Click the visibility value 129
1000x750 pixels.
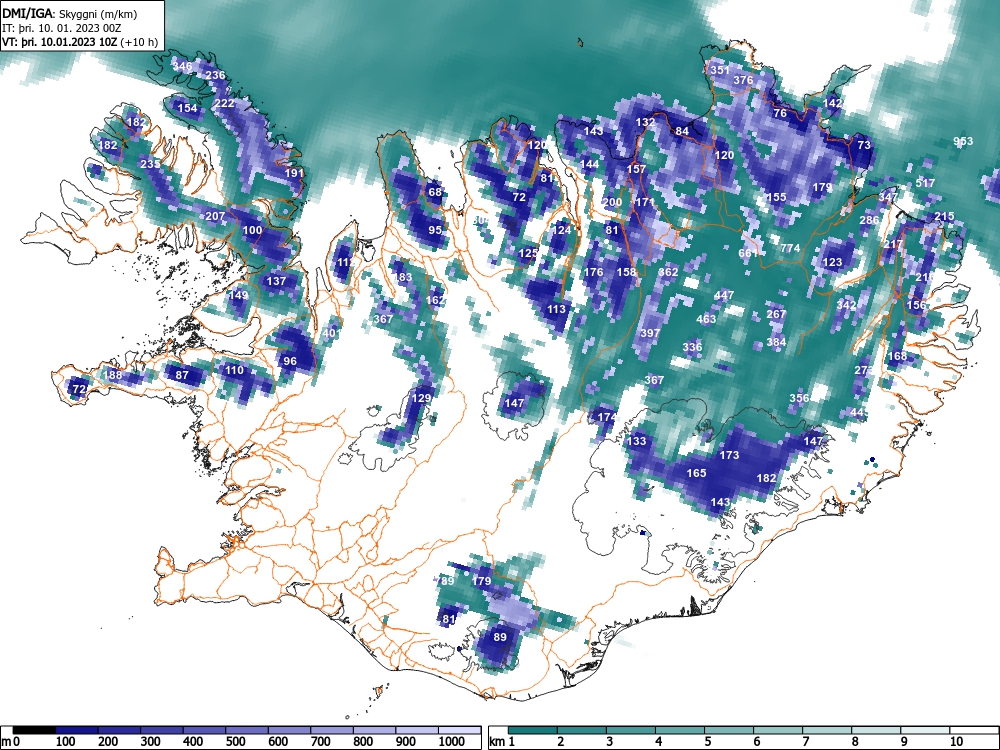click(x=422, y=398)
